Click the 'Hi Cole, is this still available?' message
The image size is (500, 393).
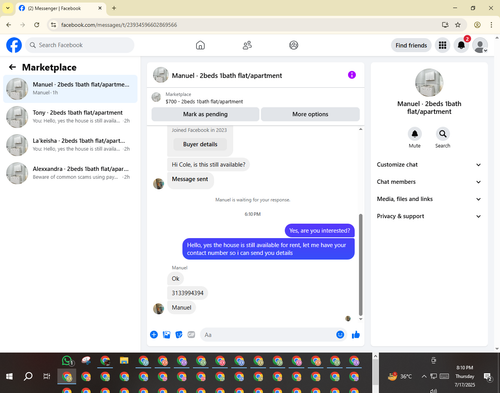[x=208, y=165]
